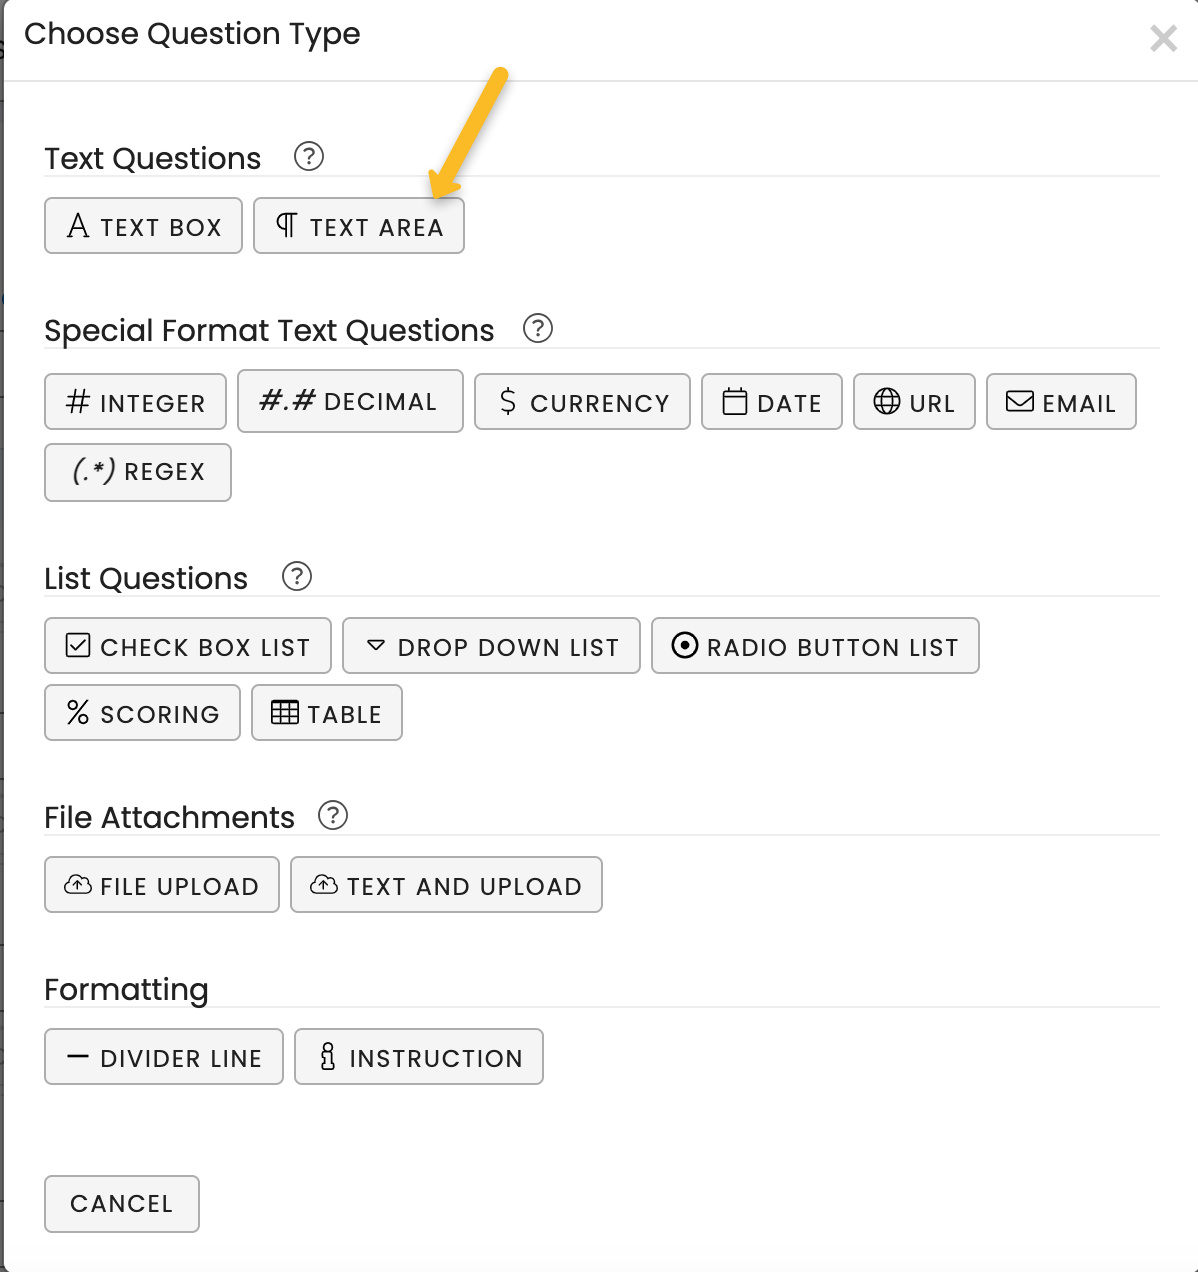Viewport: 1198px width, 1272px height.
Task: Click the cloud upload icon on File Upload
Action: [x=79, y=884]
